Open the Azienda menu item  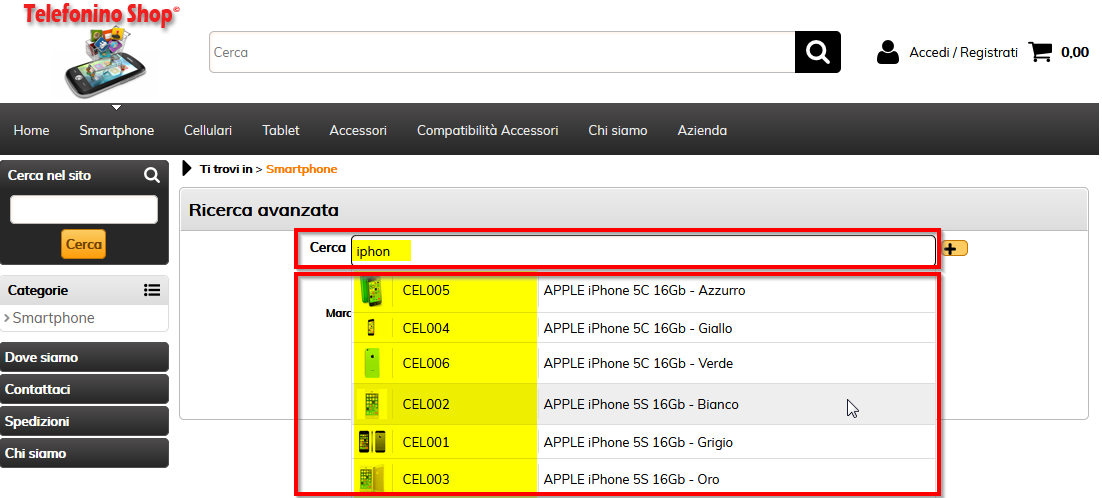(702, 130)
